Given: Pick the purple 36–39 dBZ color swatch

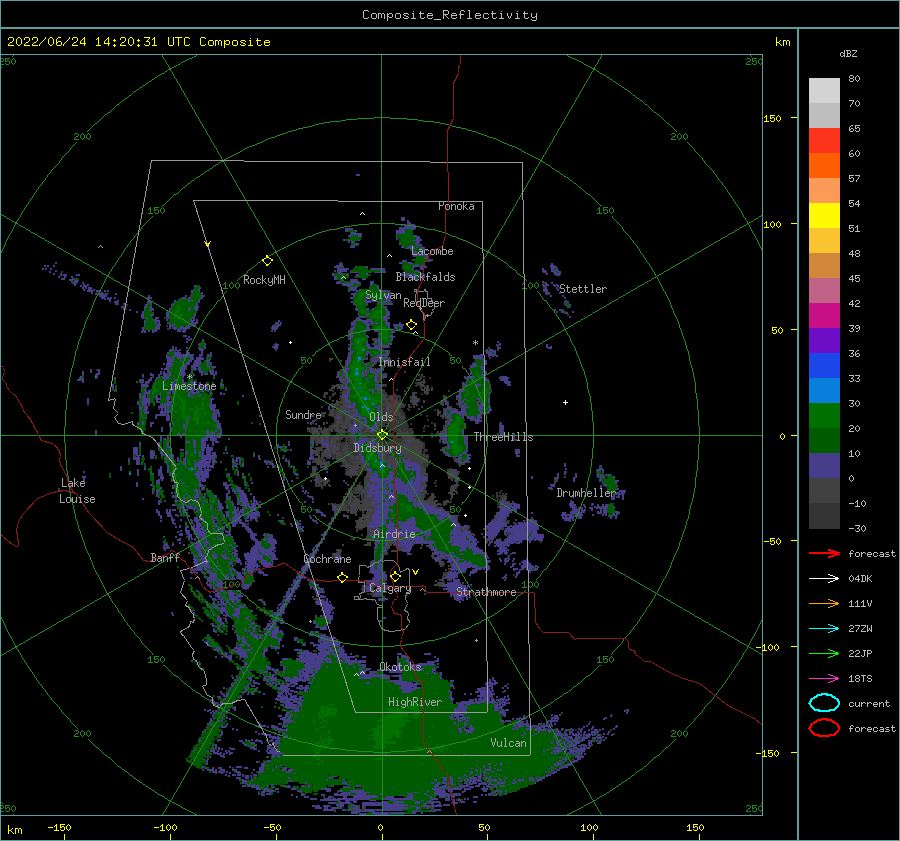Looking at the screenshot, I should click(x=824, y=340).
